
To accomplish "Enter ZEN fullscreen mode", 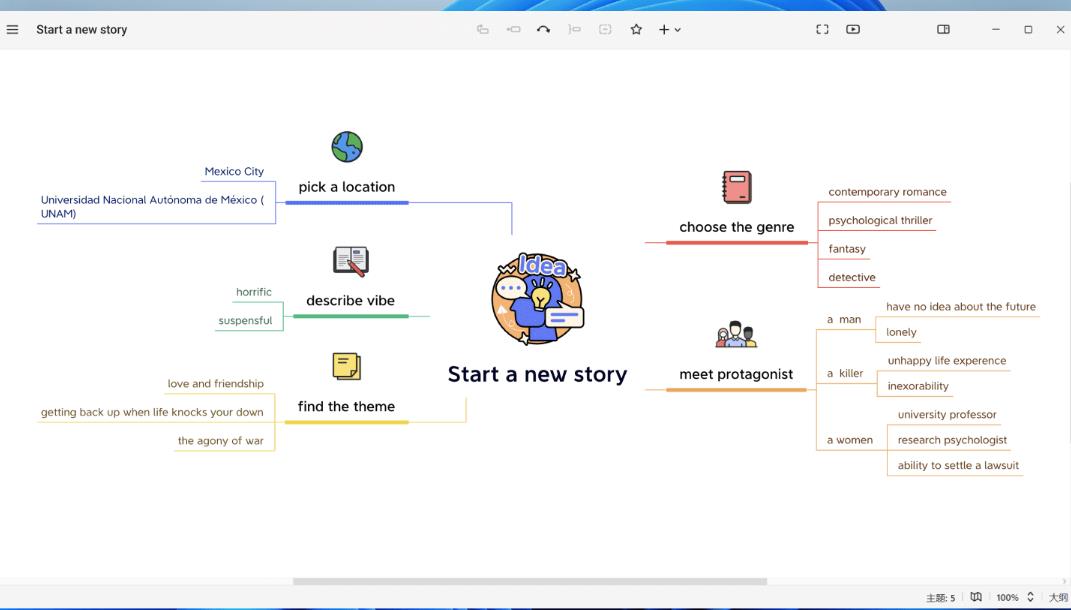I will tap(822, 29).
